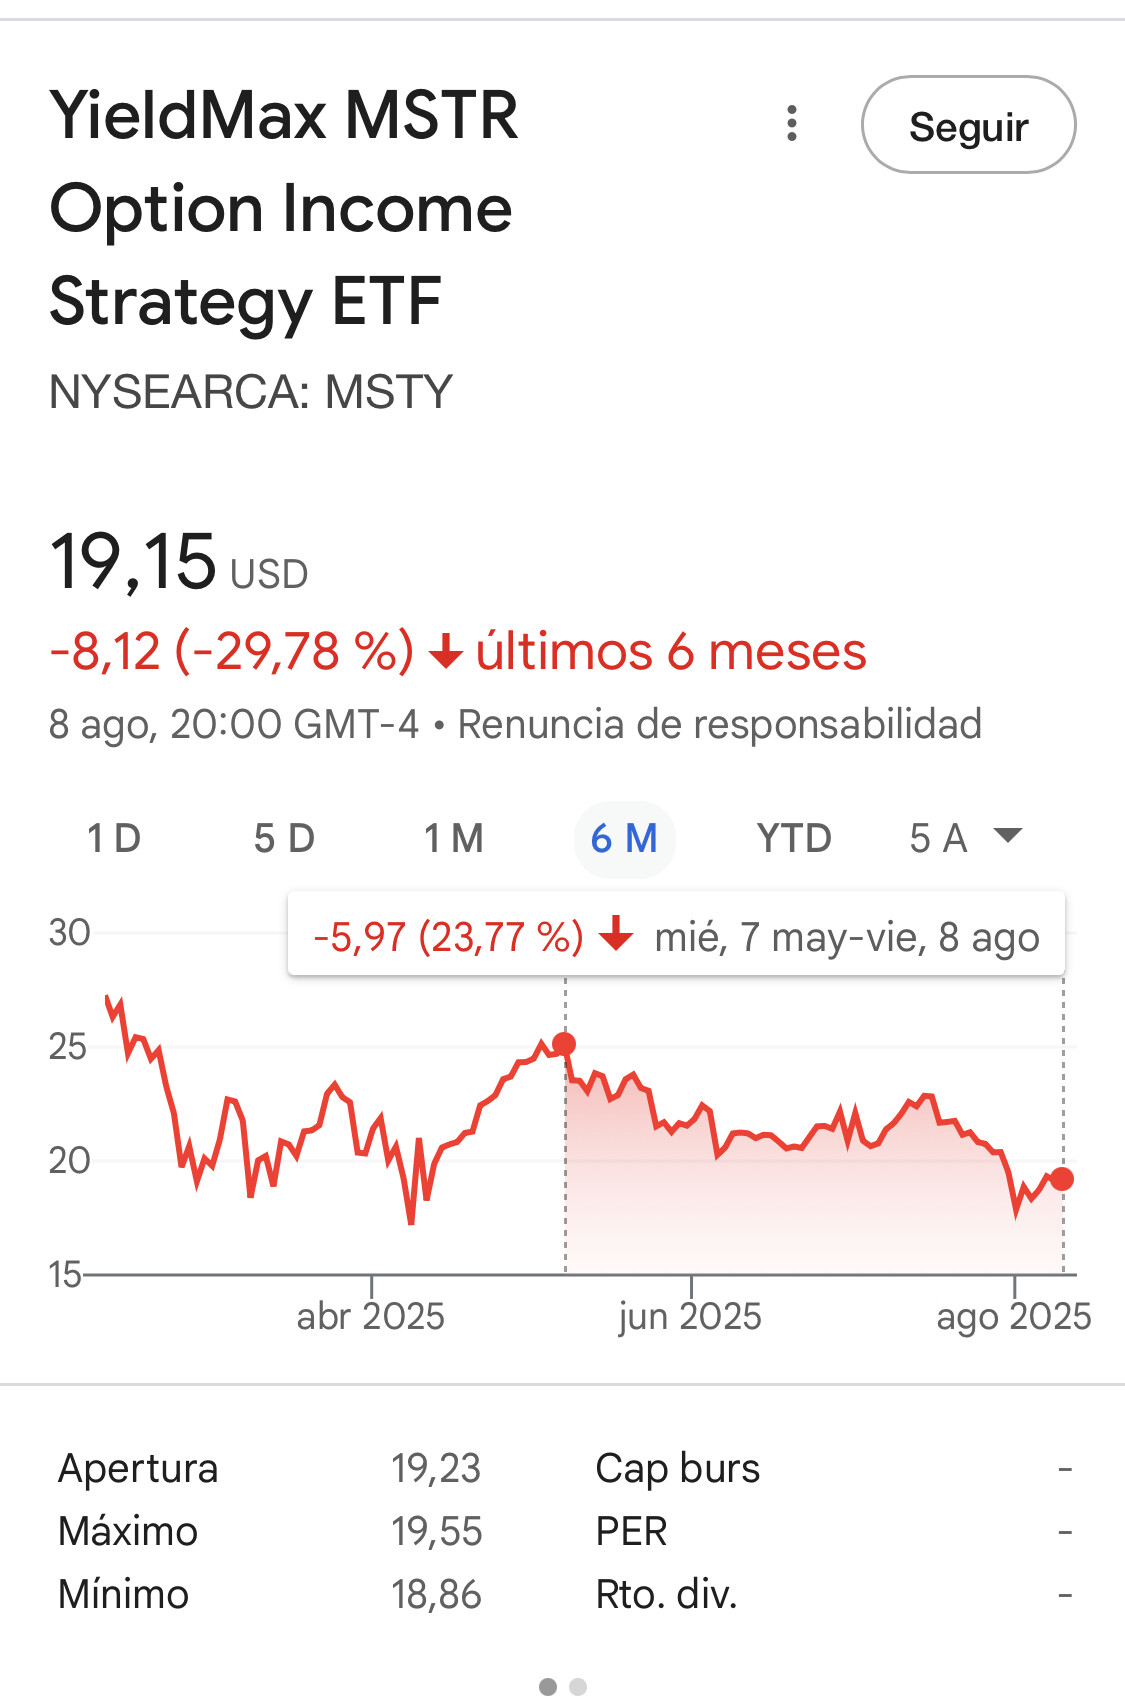1125x1699 pixels.
Task: Open the three-dot more options menu
Action: coord(792,124)
